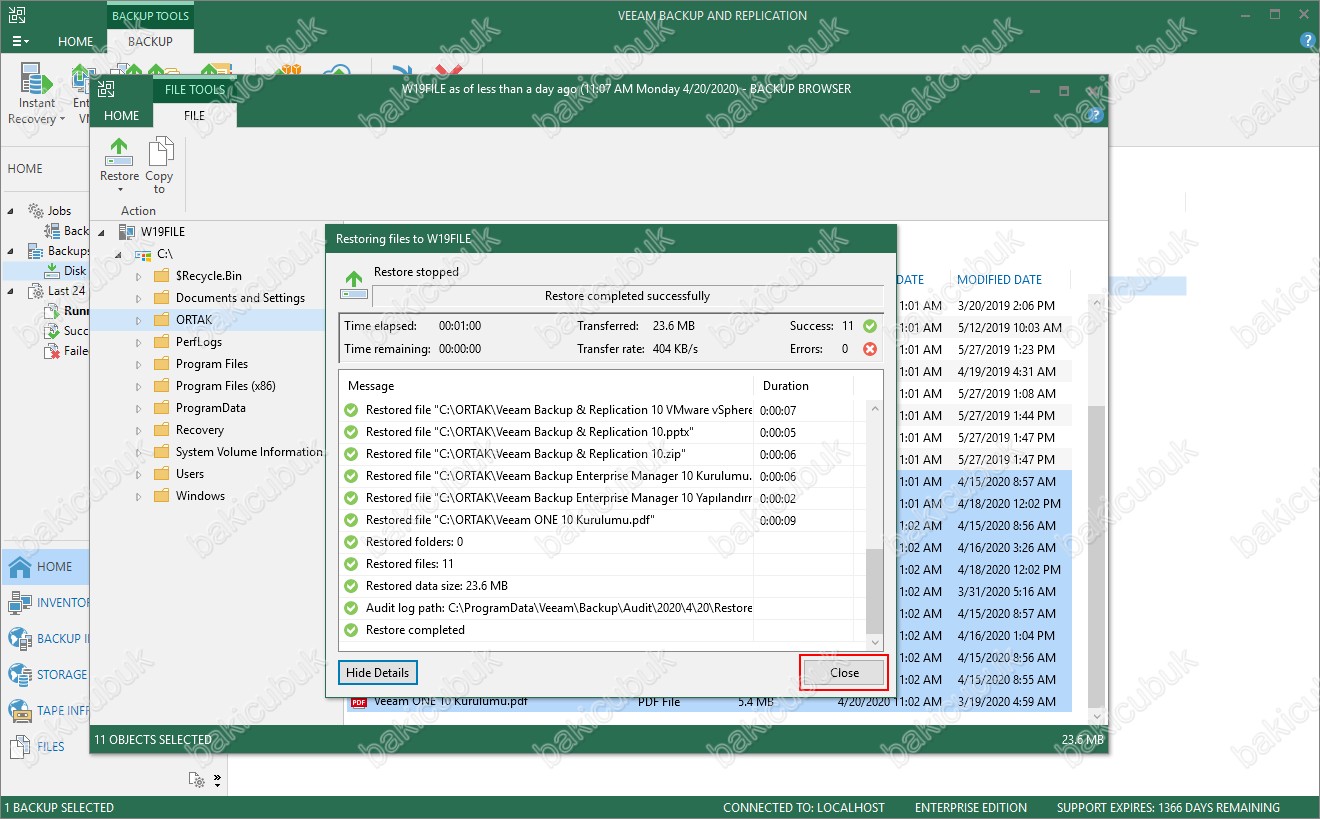Click the red Errors icon
The height and width of the screenshot is (819, 1320).
pos(870,349)
